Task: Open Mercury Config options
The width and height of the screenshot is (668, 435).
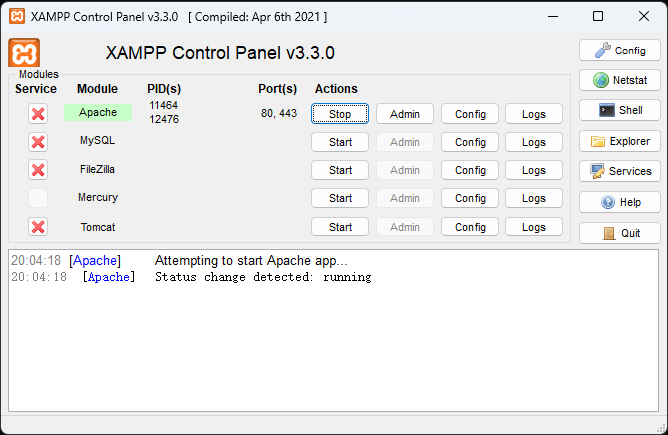Action: [470, 198]
